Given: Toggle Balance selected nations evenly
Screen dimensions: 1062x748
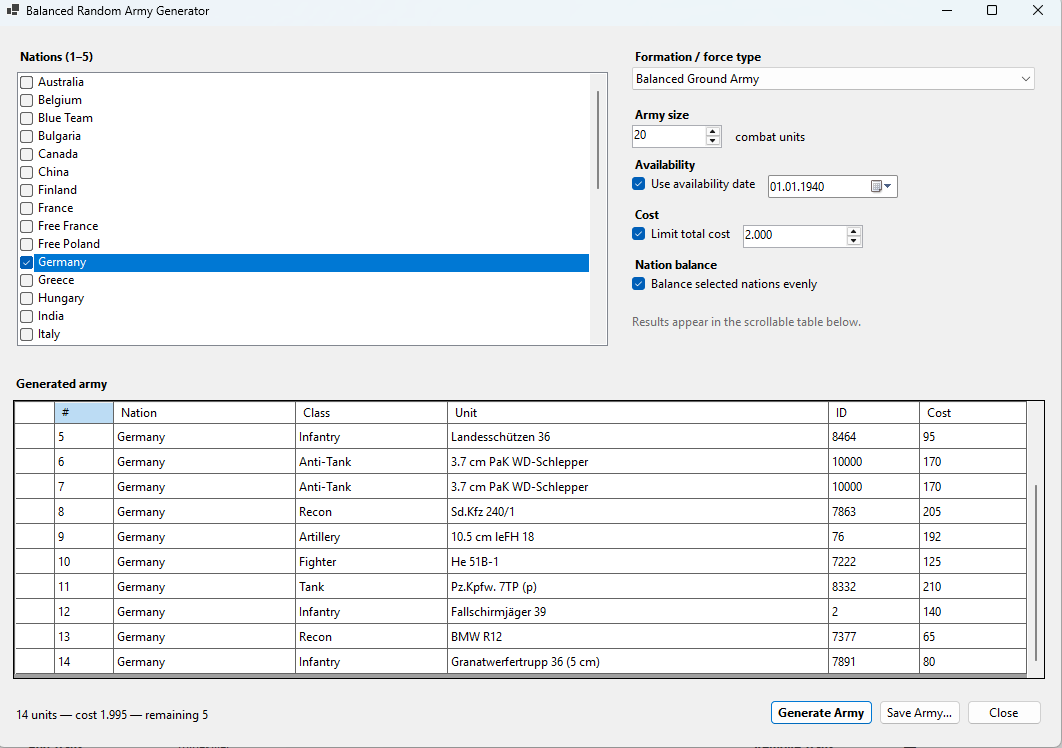Looking at the screenshot, I should click(x=639, y=284).
